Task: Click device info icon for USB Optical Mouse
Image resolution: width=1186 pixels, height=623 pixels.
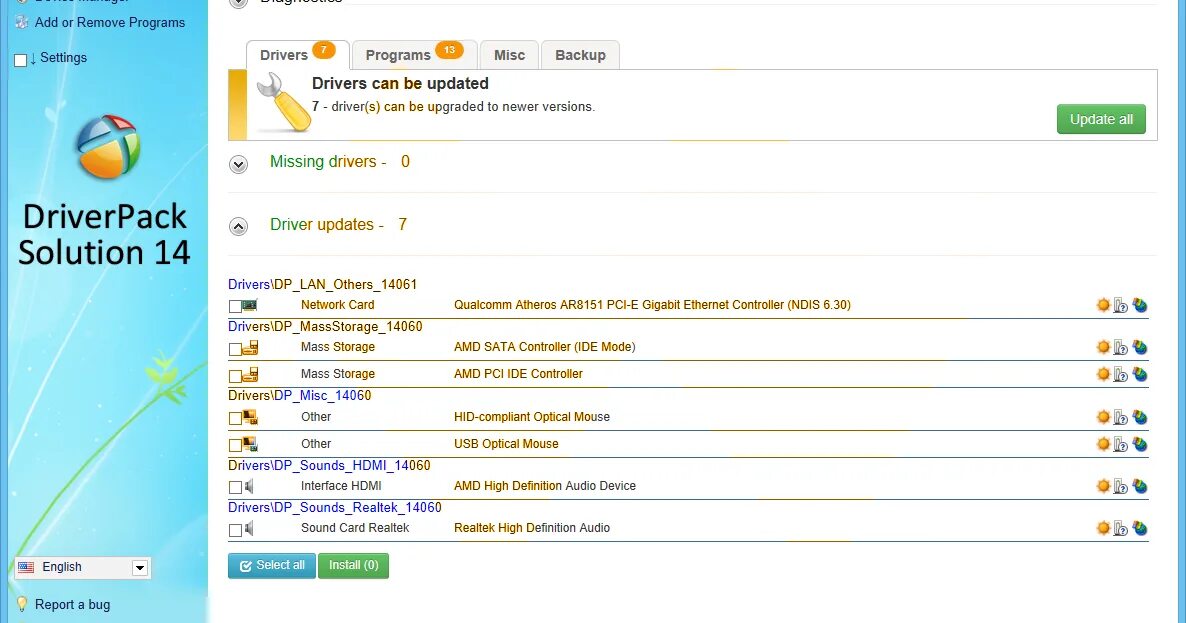Action: click(x=1121, y=445)
